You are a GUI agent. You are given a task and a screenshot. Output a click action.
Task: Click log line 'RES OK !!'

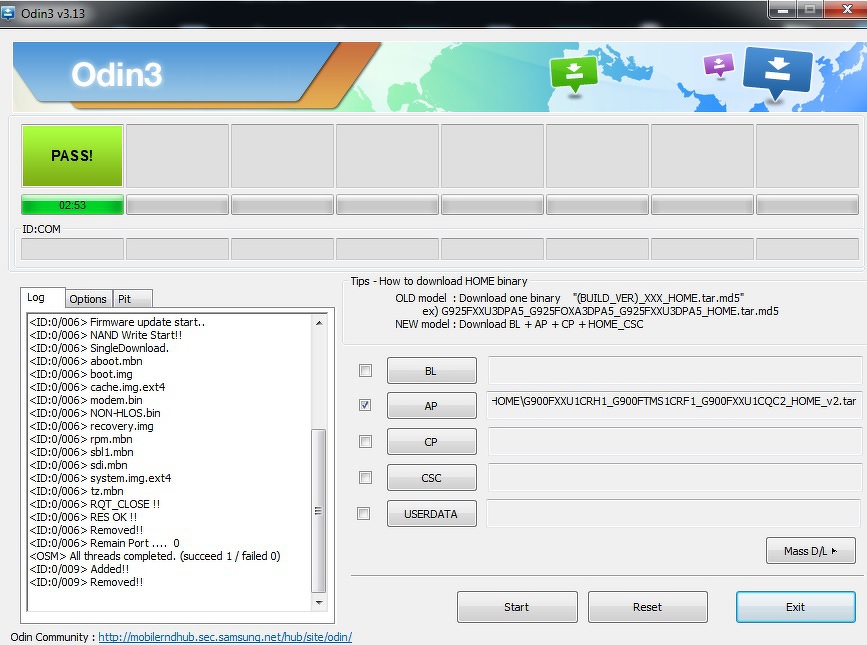(x=83, y=517)
